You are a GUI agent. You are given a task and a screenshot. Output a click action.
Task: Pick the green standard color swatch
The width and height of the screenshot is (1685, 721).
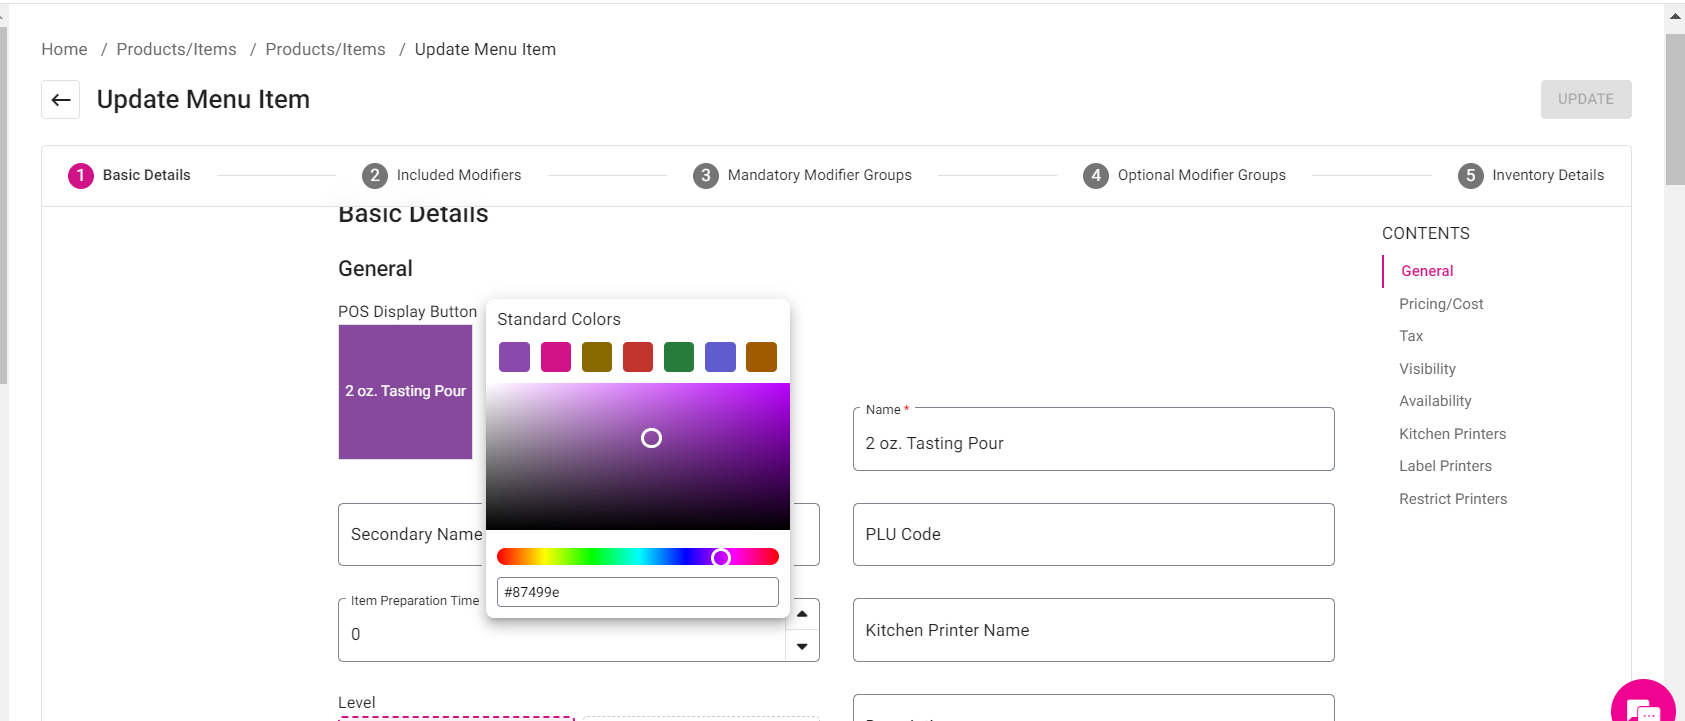(679, 357)
